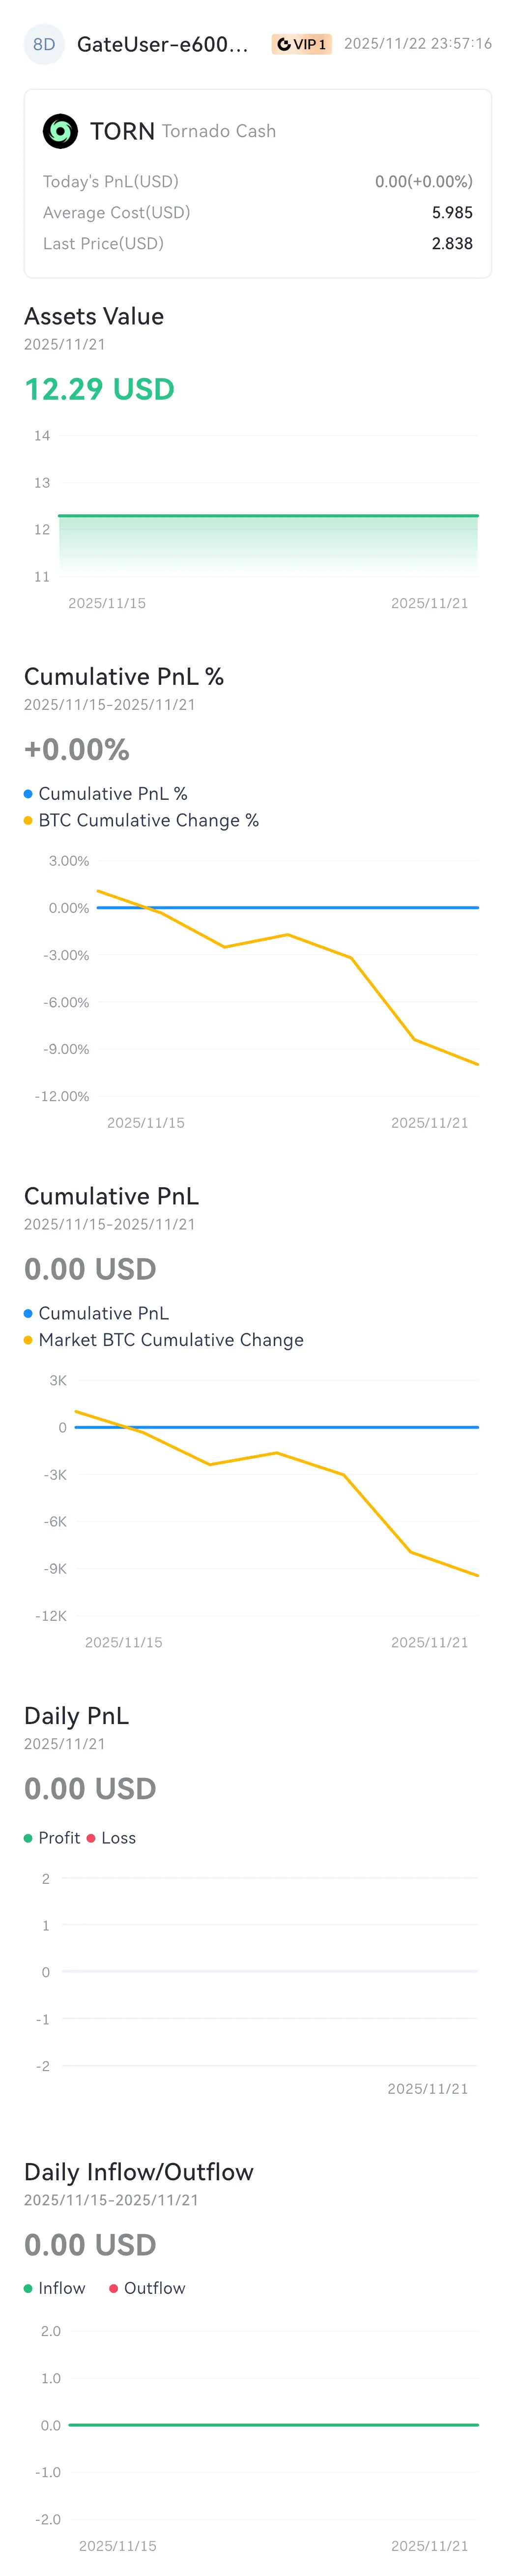This screenshot has width=516, height=2576.
Task: Toggle the Outflow legend item
Action: tap(147, 2288)
